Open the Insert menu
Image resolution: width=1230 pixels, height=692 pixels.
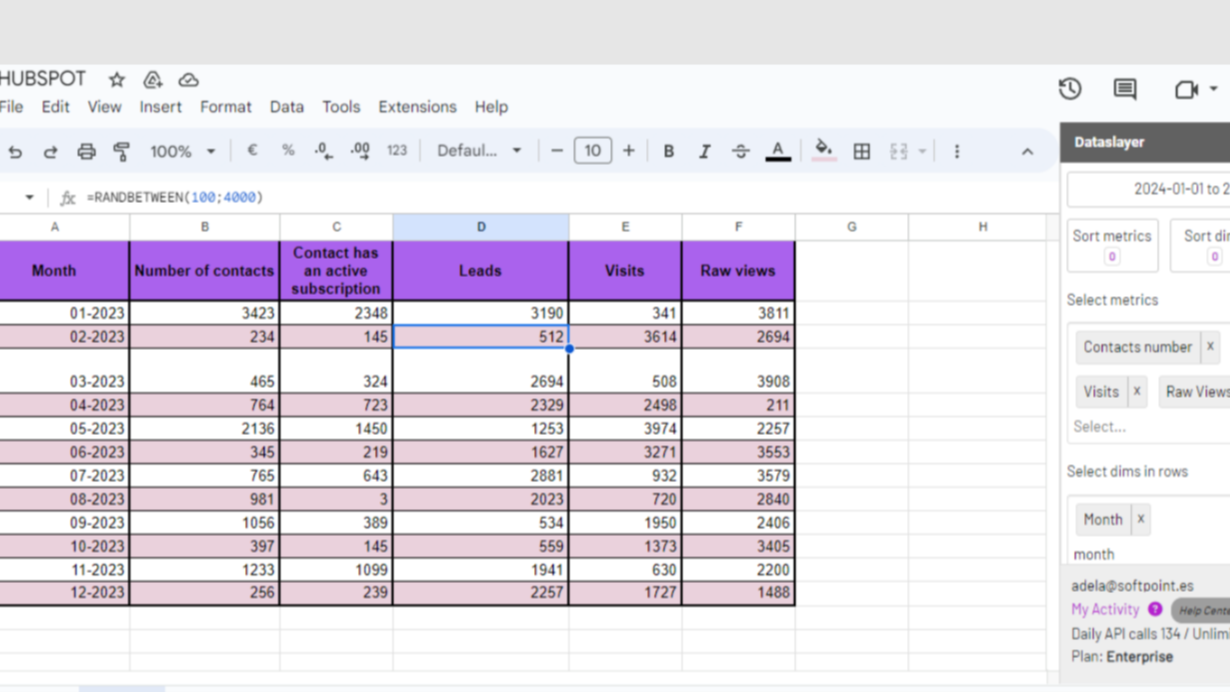(160, 107)
